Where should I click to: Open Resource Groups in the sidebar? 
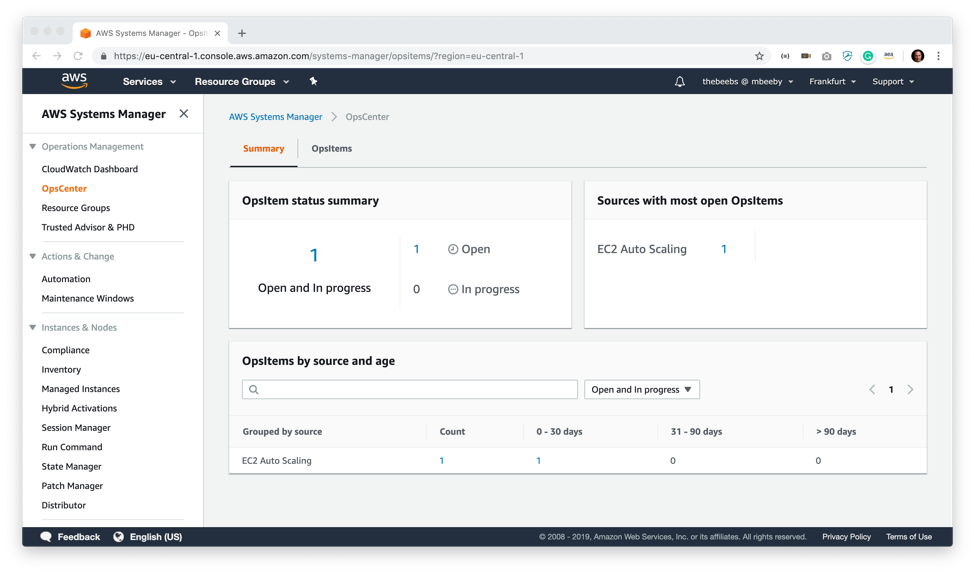click(76, 207)
